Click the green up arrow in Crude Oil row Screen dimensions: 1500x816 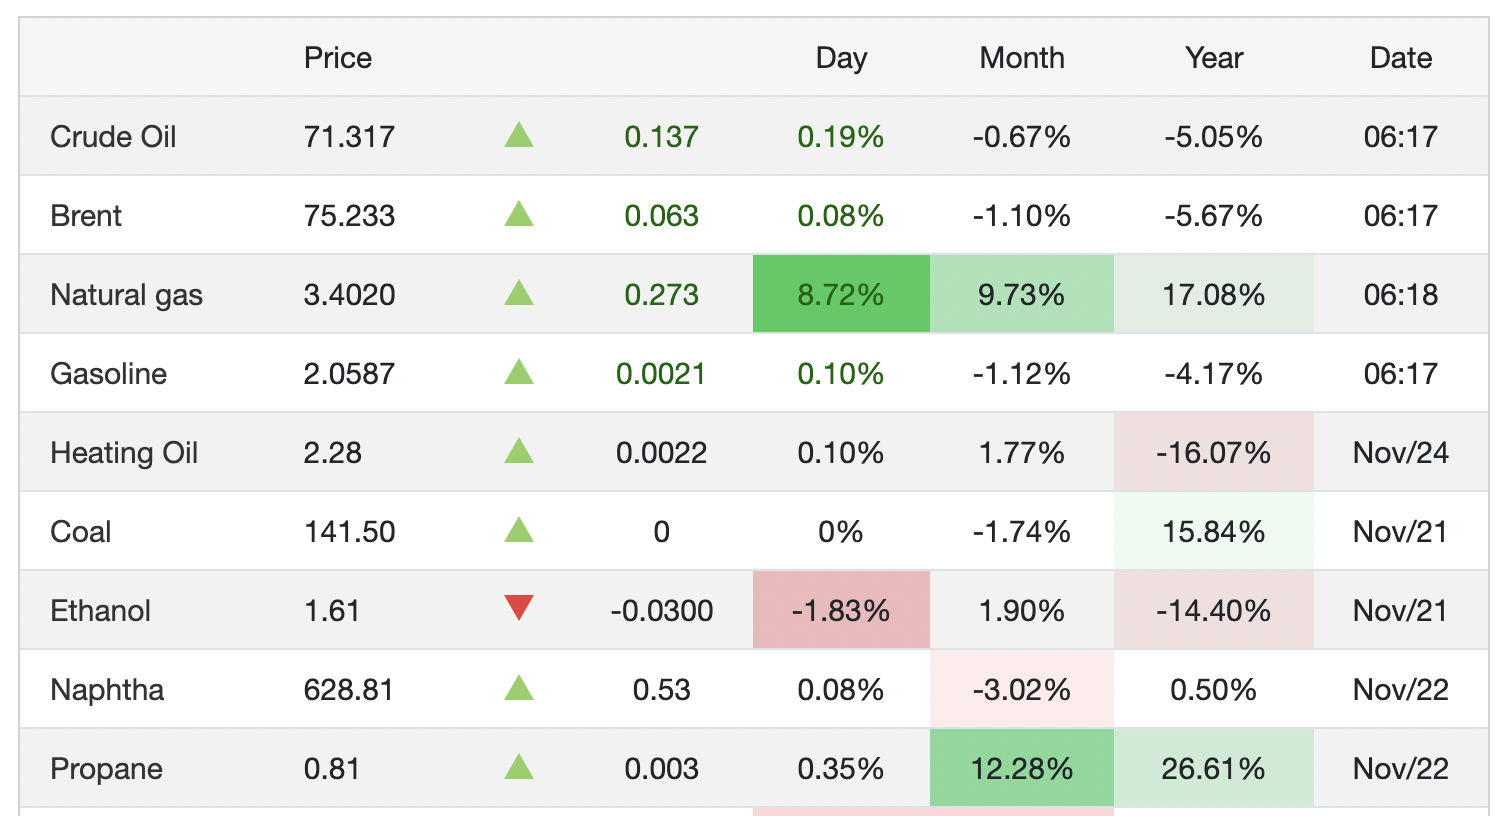[x=519, y=135]
